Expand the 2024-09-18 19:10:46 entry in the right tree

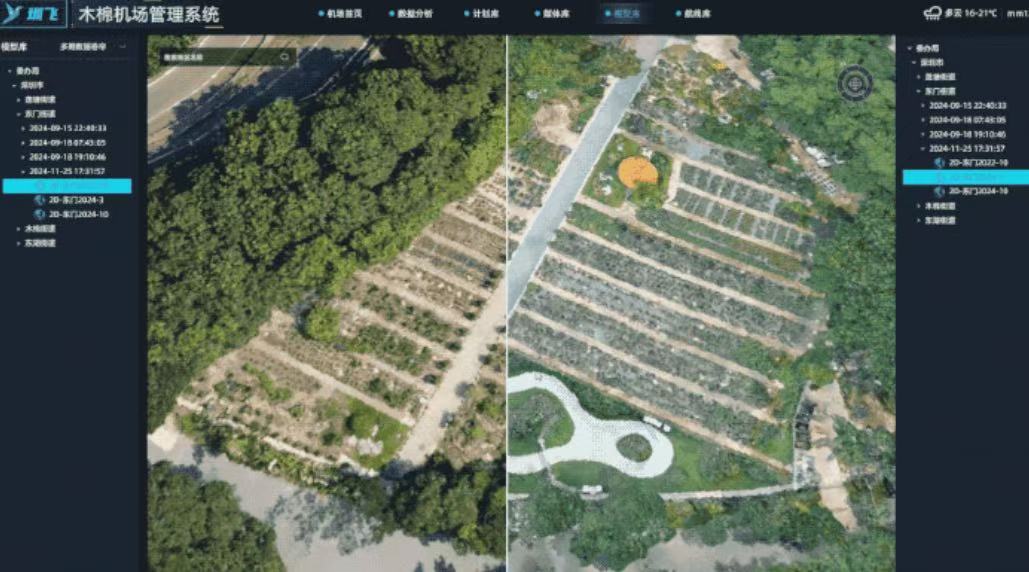[x=923, y=134]
